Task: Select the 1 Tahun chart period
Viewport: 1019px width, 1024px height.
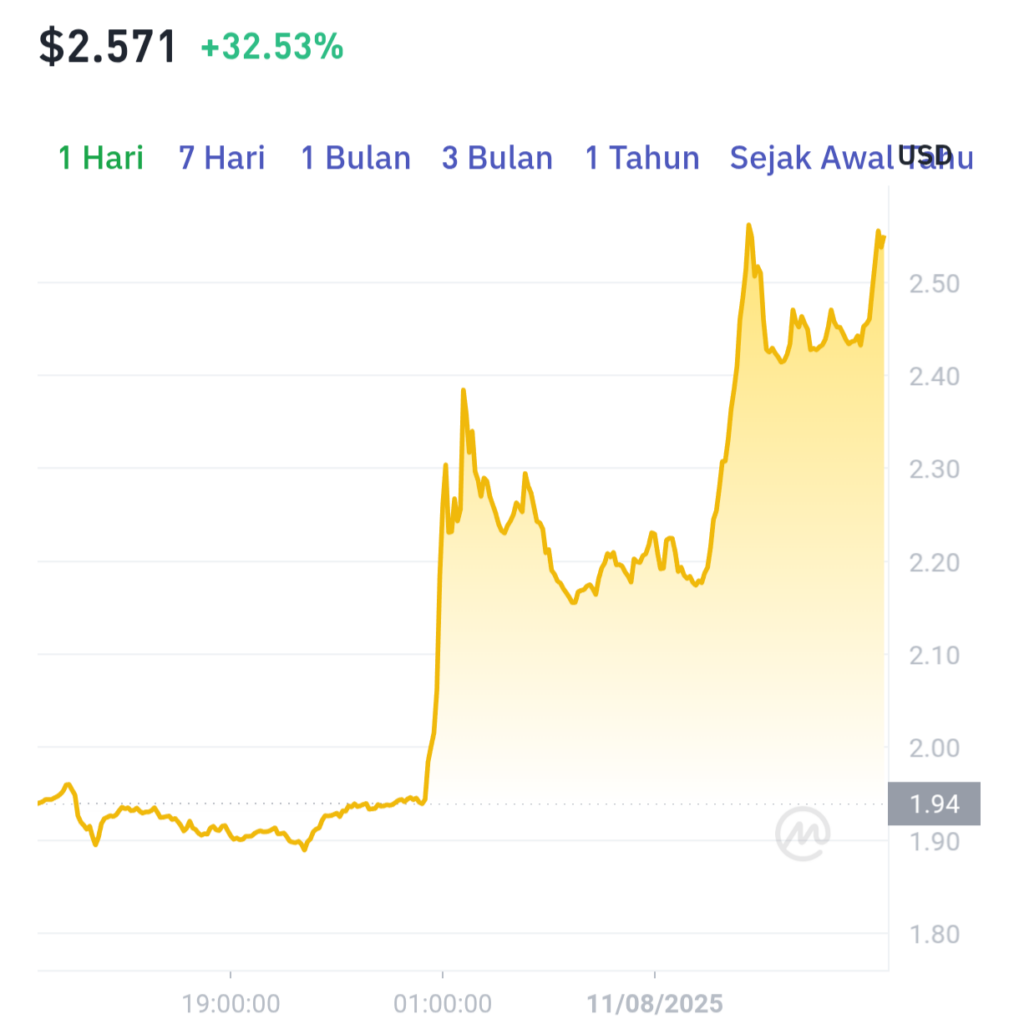Action: (x=643, y=158)
